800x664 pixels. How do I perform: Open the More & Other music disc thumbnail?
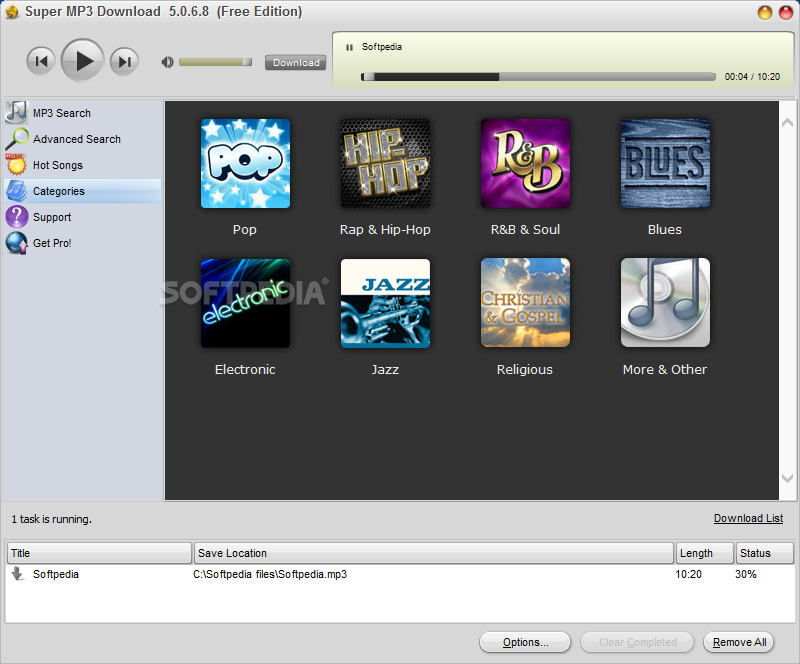click(665, 302)
